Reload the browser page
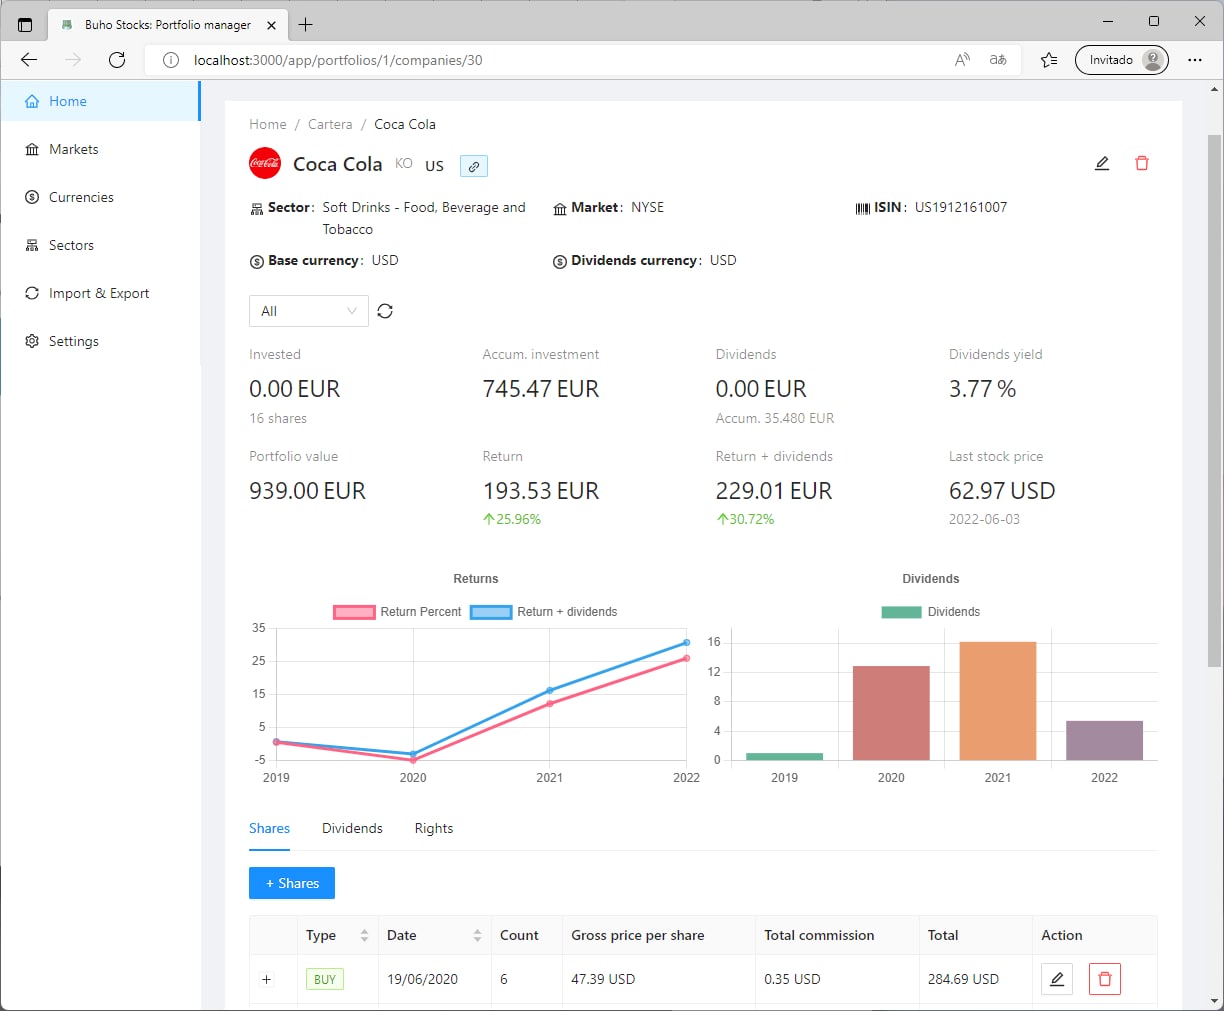1224x1011 pixels. coord(117,60)
